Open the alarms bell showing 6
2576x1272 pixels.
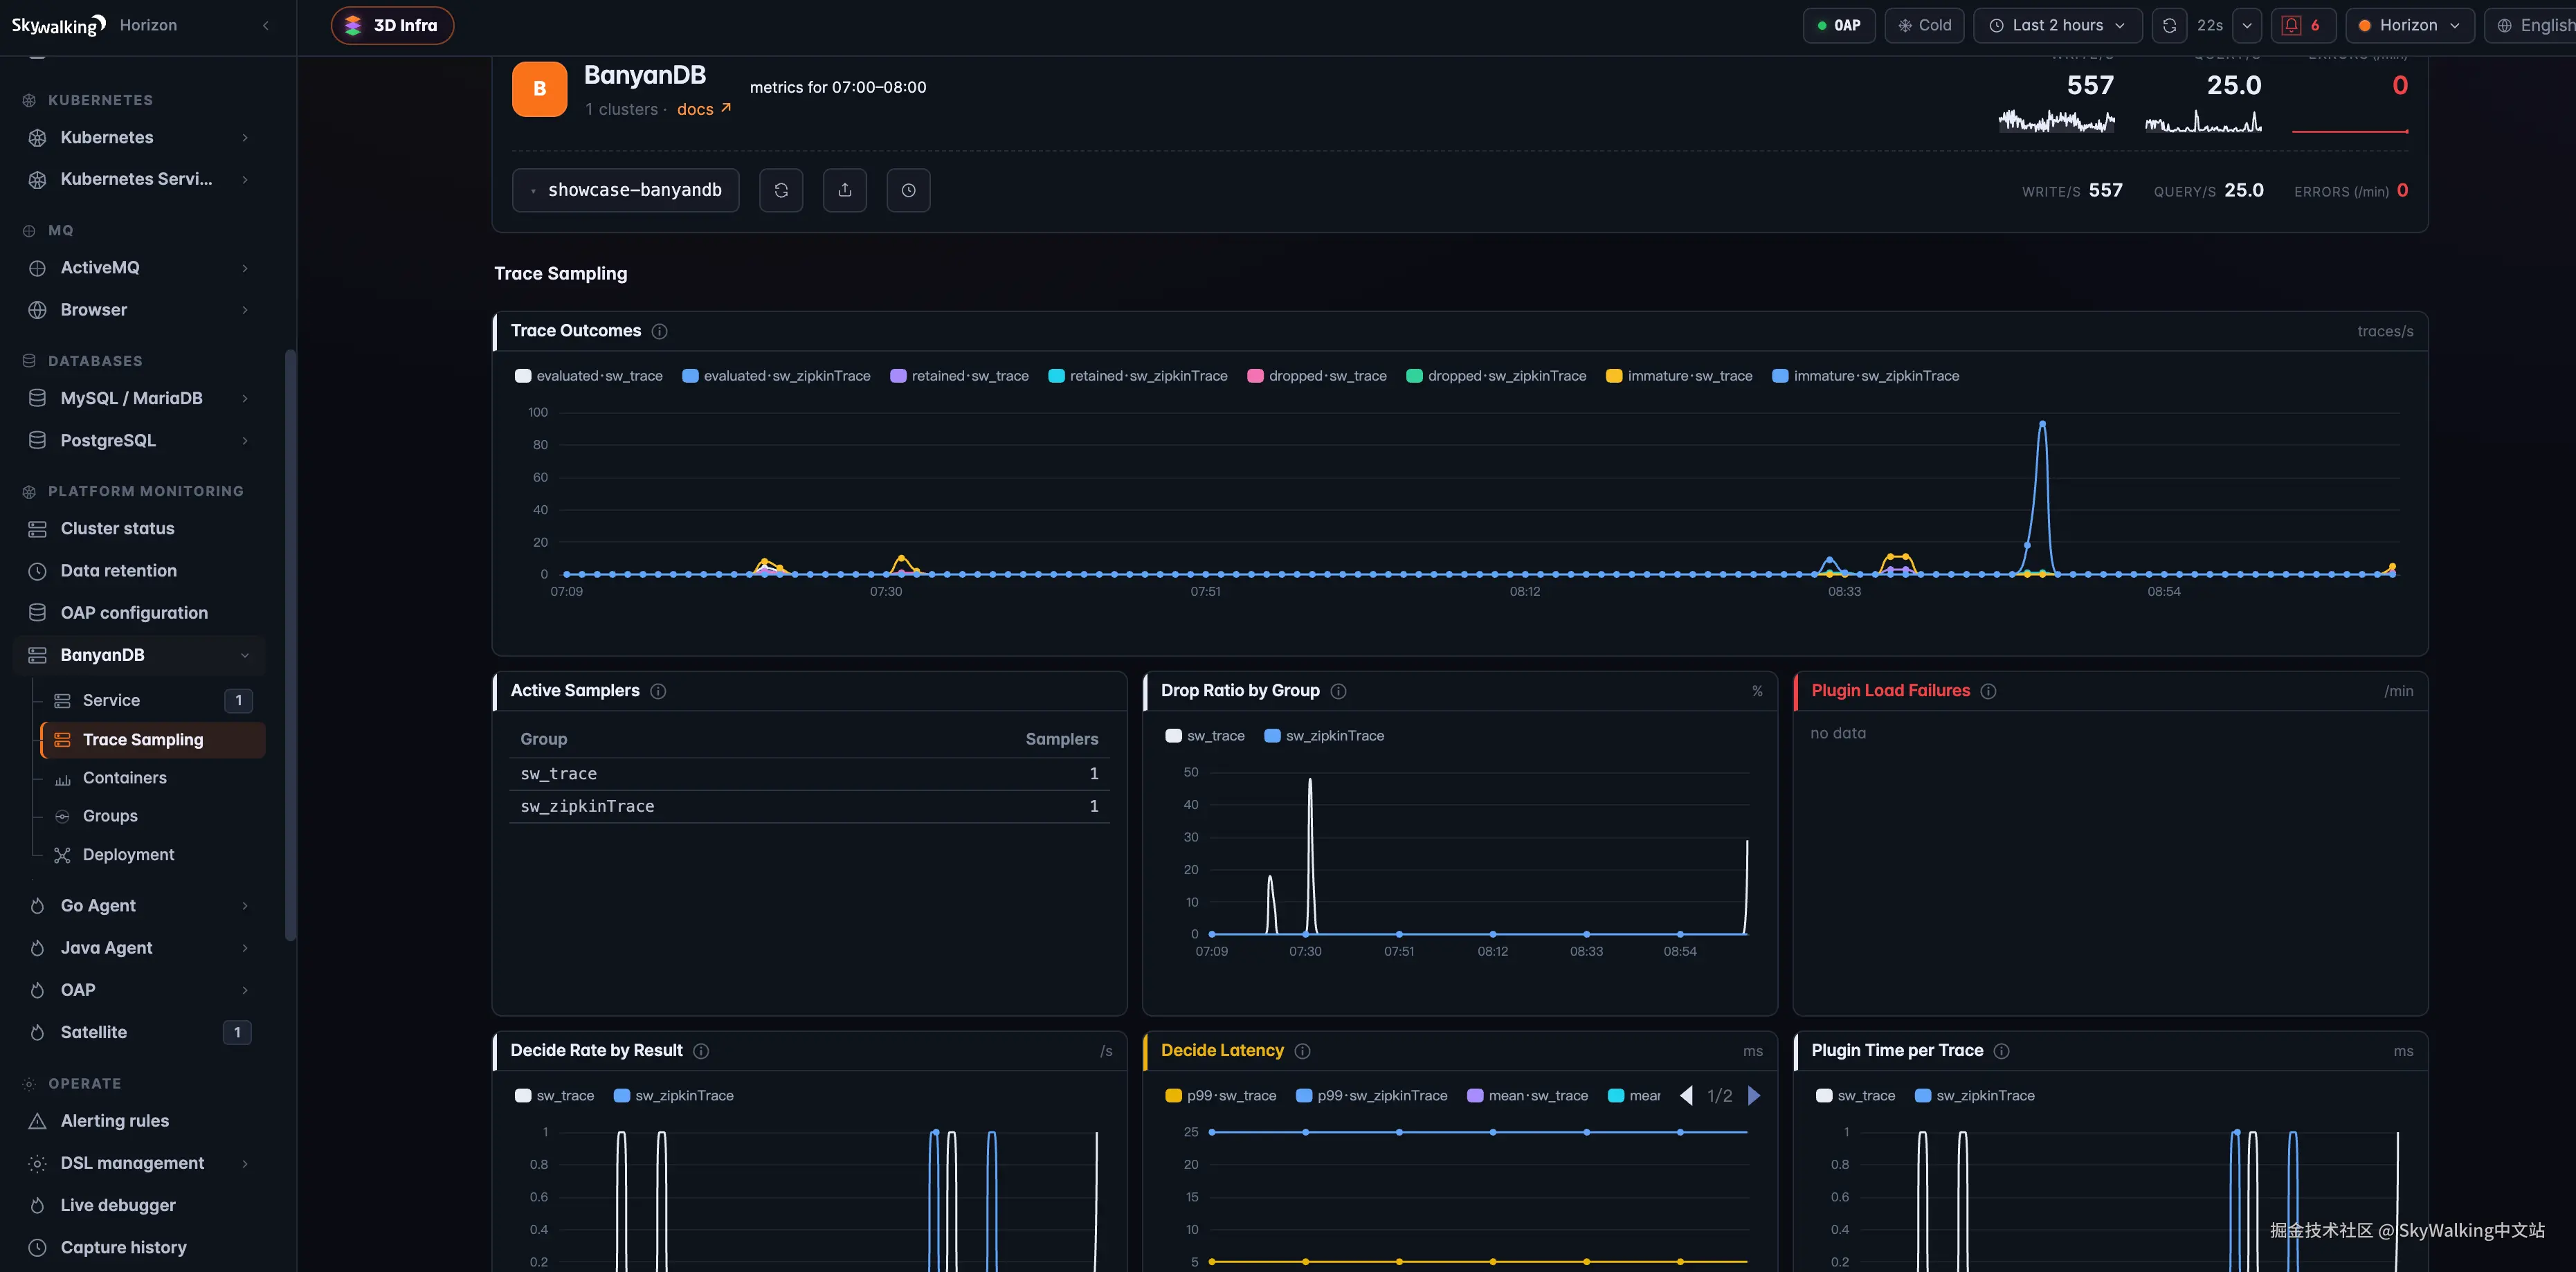(x=2302, y=25)
